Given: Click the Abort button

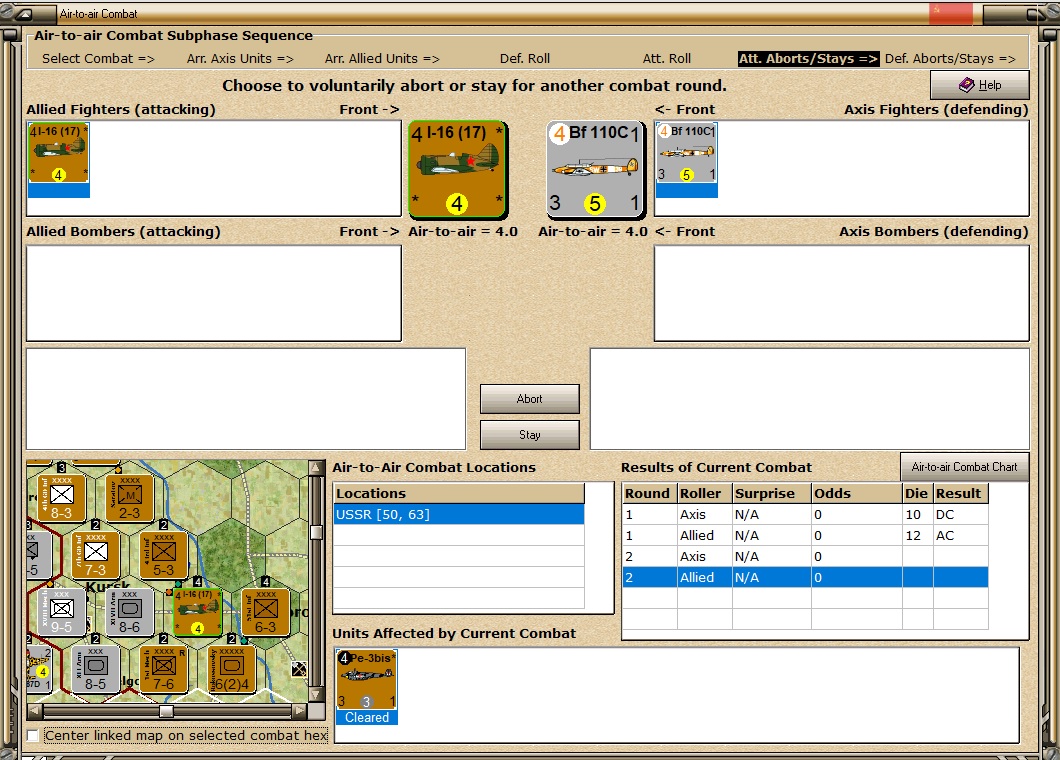Looking at the screenshot, I should (x=529, y=399).
